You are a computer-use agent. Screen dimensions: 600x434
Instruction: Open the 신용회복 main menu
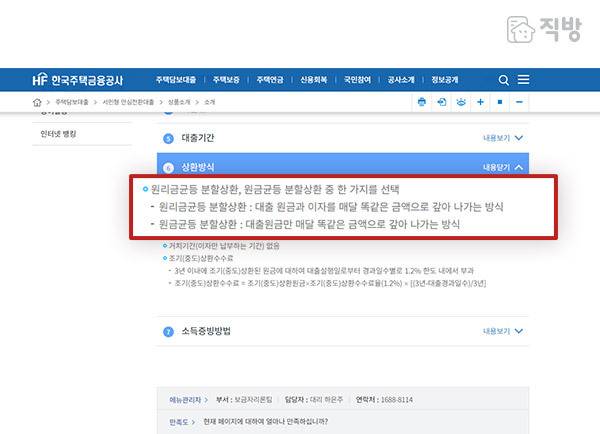313,80
